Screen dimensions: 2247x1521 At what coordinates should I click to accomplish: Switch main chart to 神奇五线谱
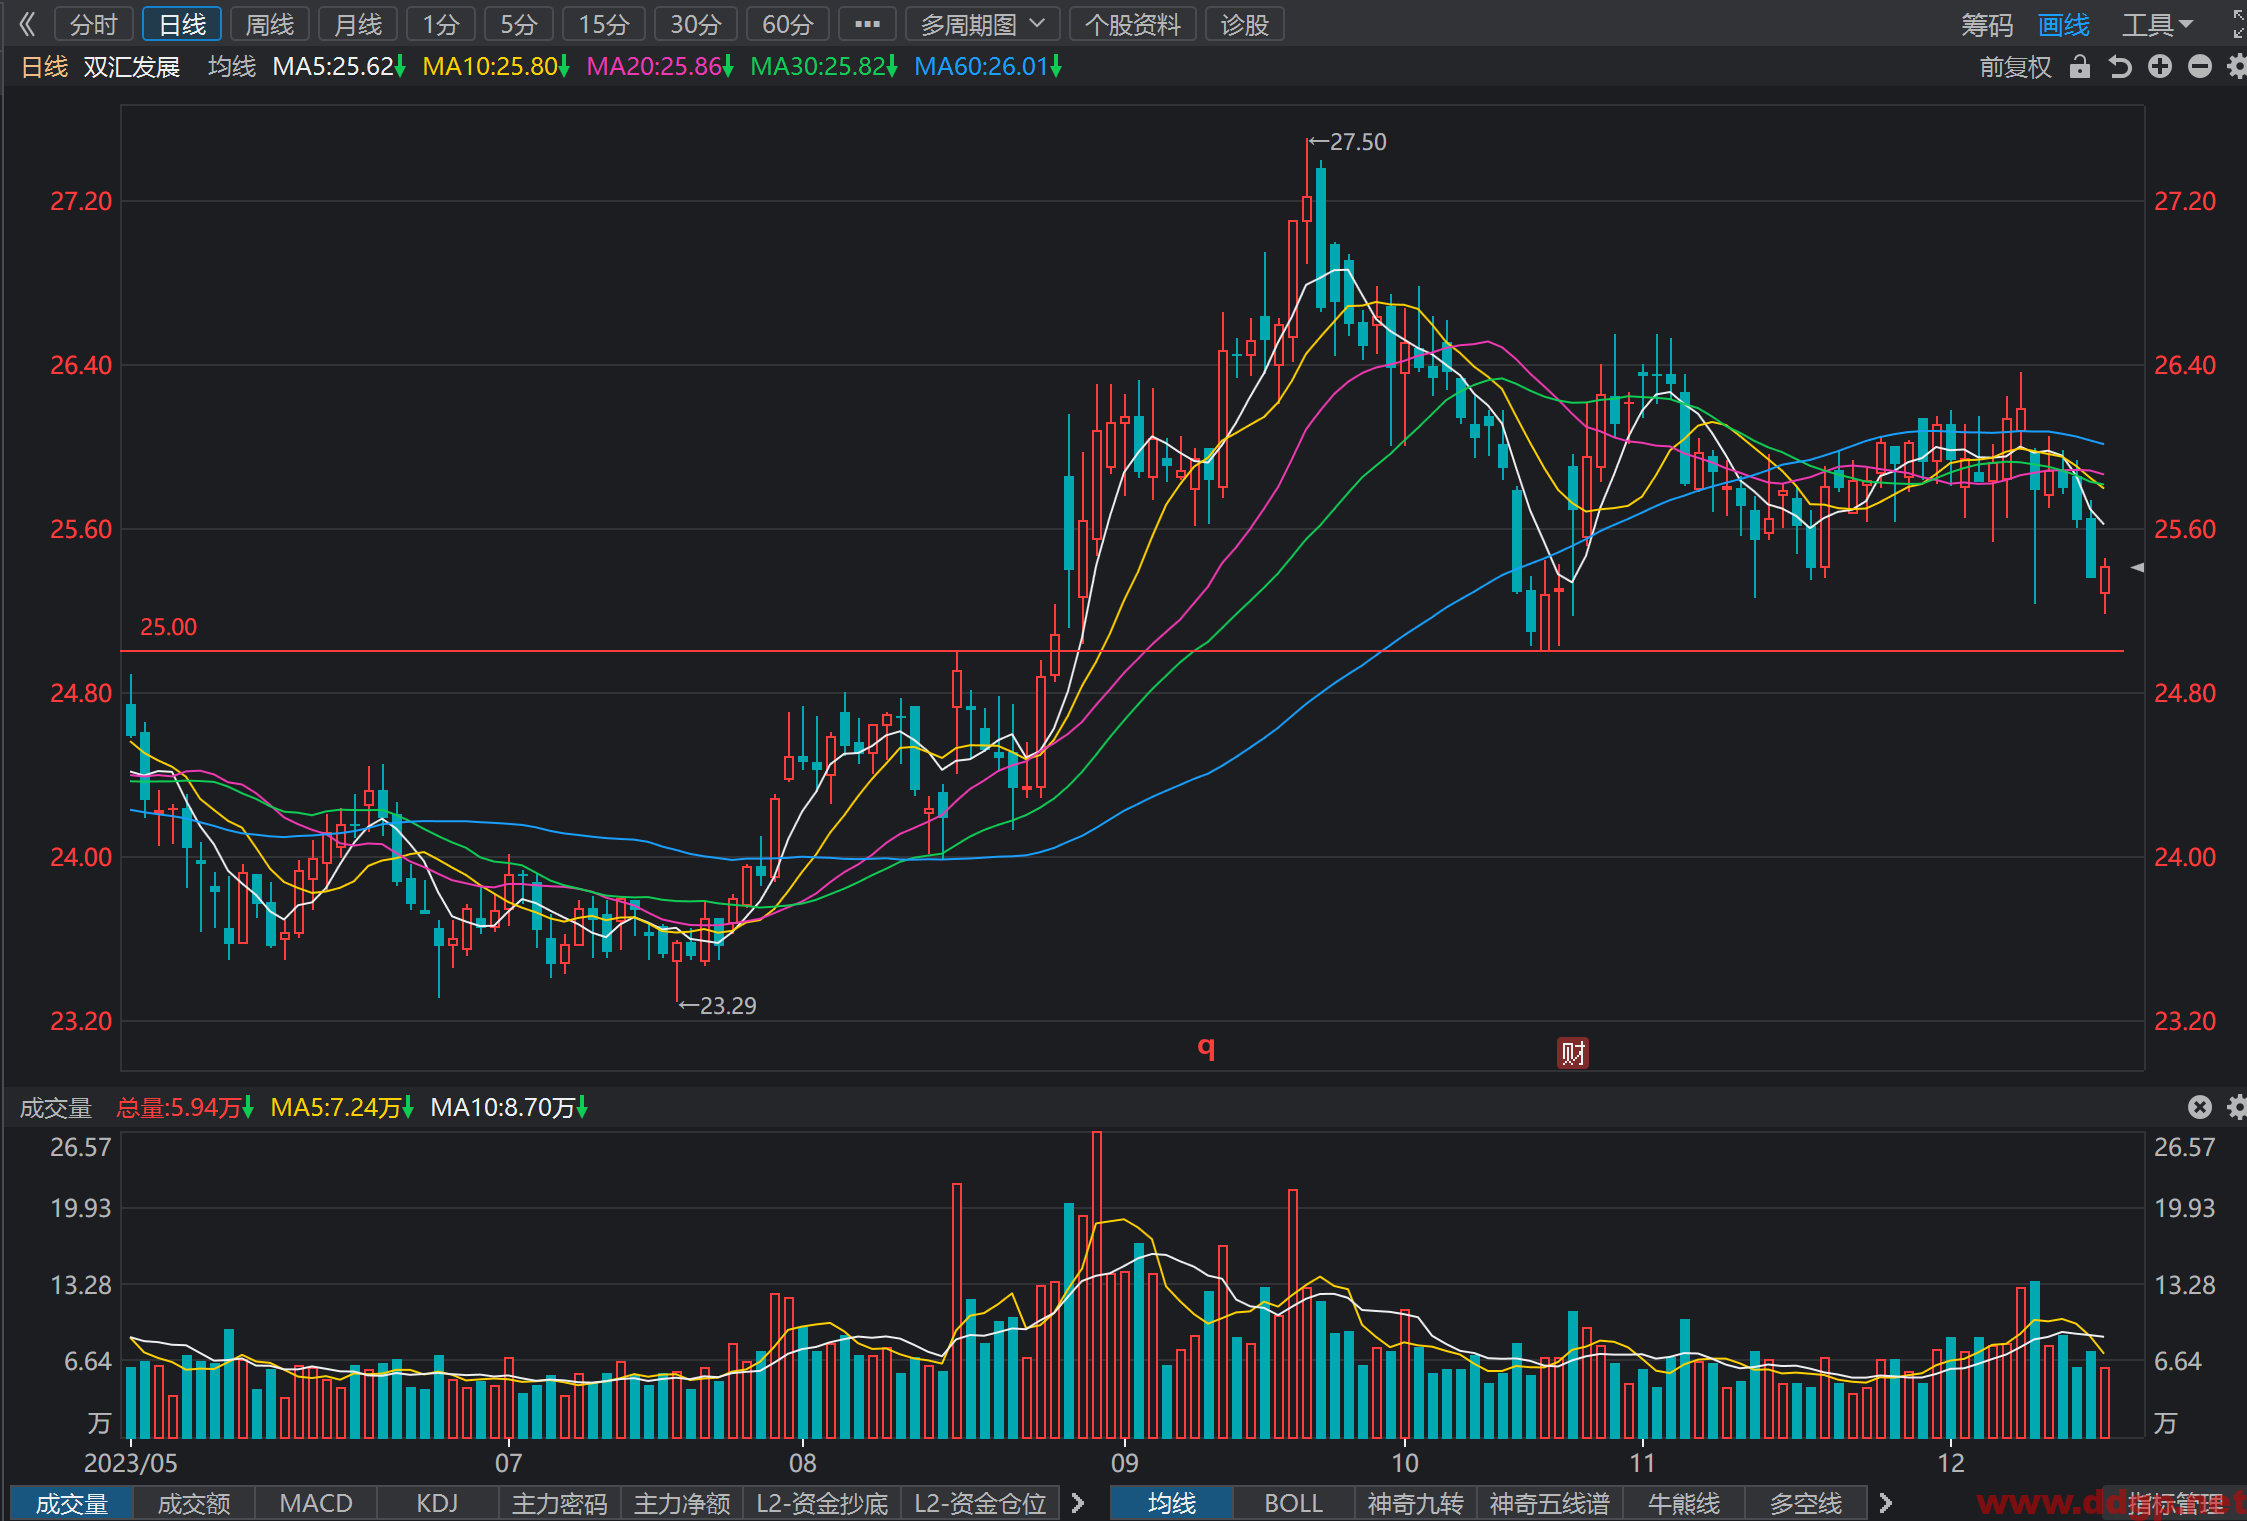(1549, 1503)
